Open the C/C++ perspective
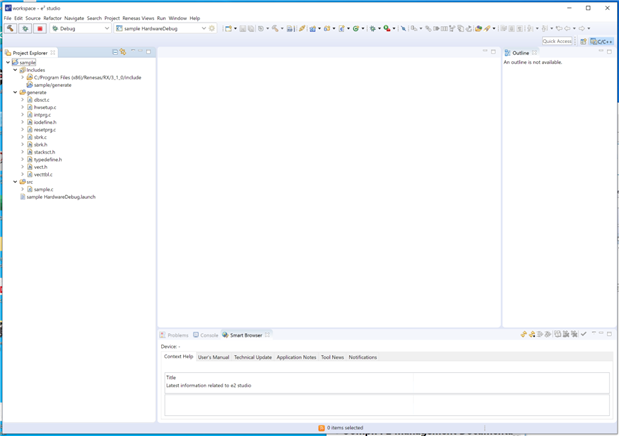Screen dimensions: 619x436 [x=601, y=41]
